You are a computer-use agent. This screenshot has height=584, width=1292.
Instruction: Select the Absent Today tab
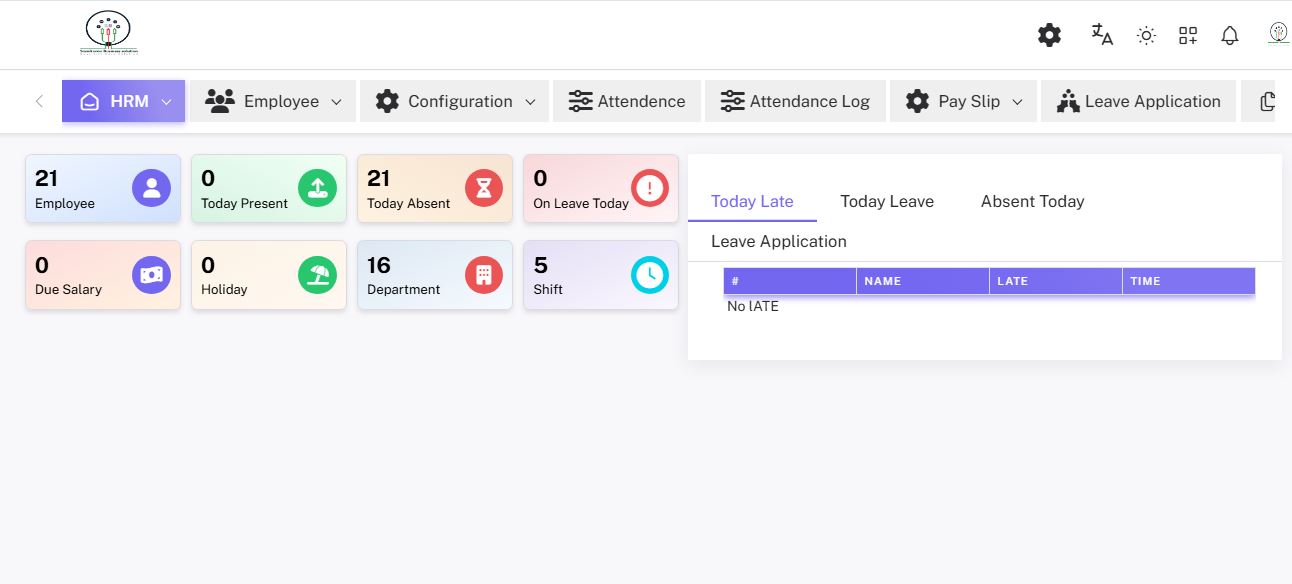point(1032,201)
